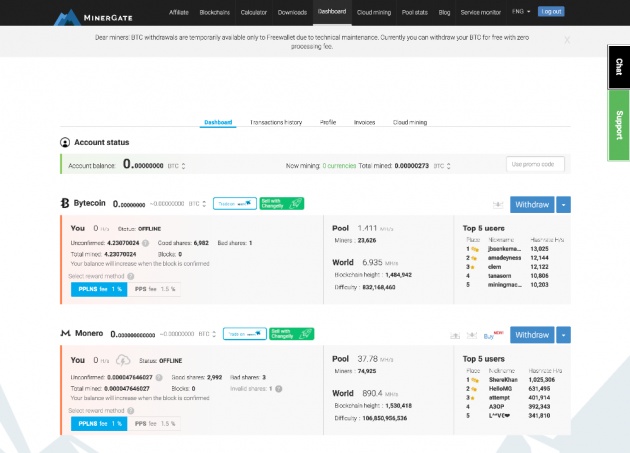Click Bytecoin Sell with Changelly button
The image size is (630, 453).
pos(282,203)
